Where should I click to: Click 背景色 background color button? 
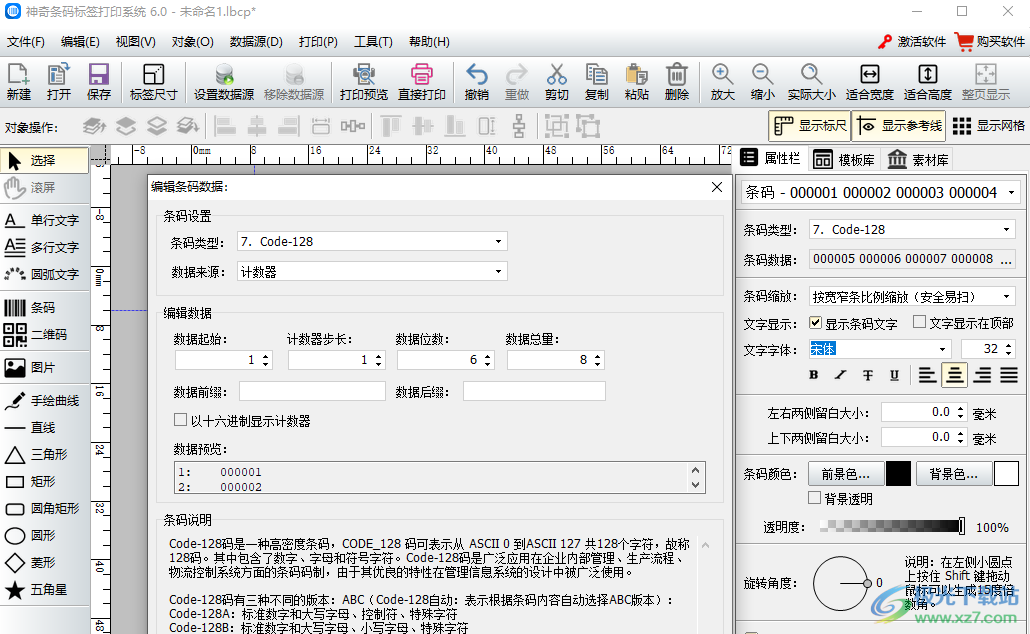click(x=953, y=474)
